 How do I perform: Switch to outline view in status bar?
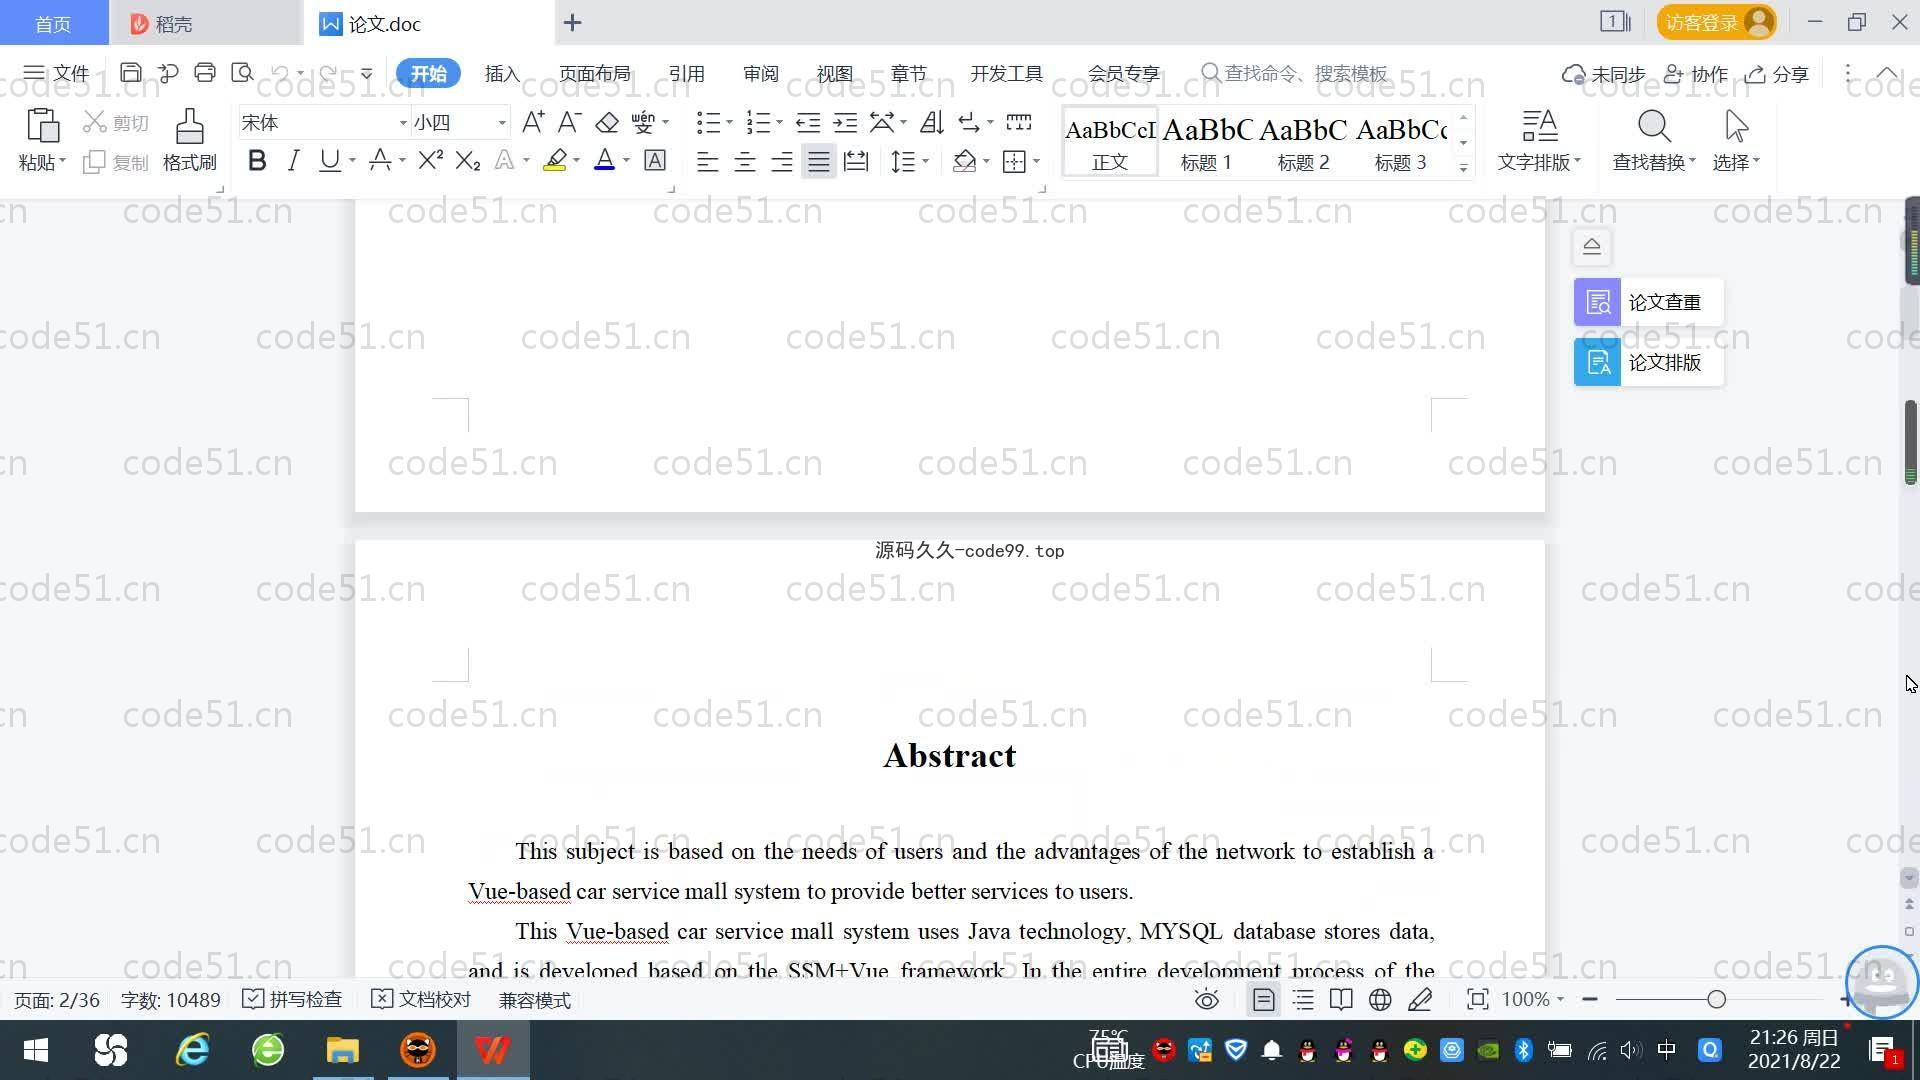(x=1303, y=1000)
